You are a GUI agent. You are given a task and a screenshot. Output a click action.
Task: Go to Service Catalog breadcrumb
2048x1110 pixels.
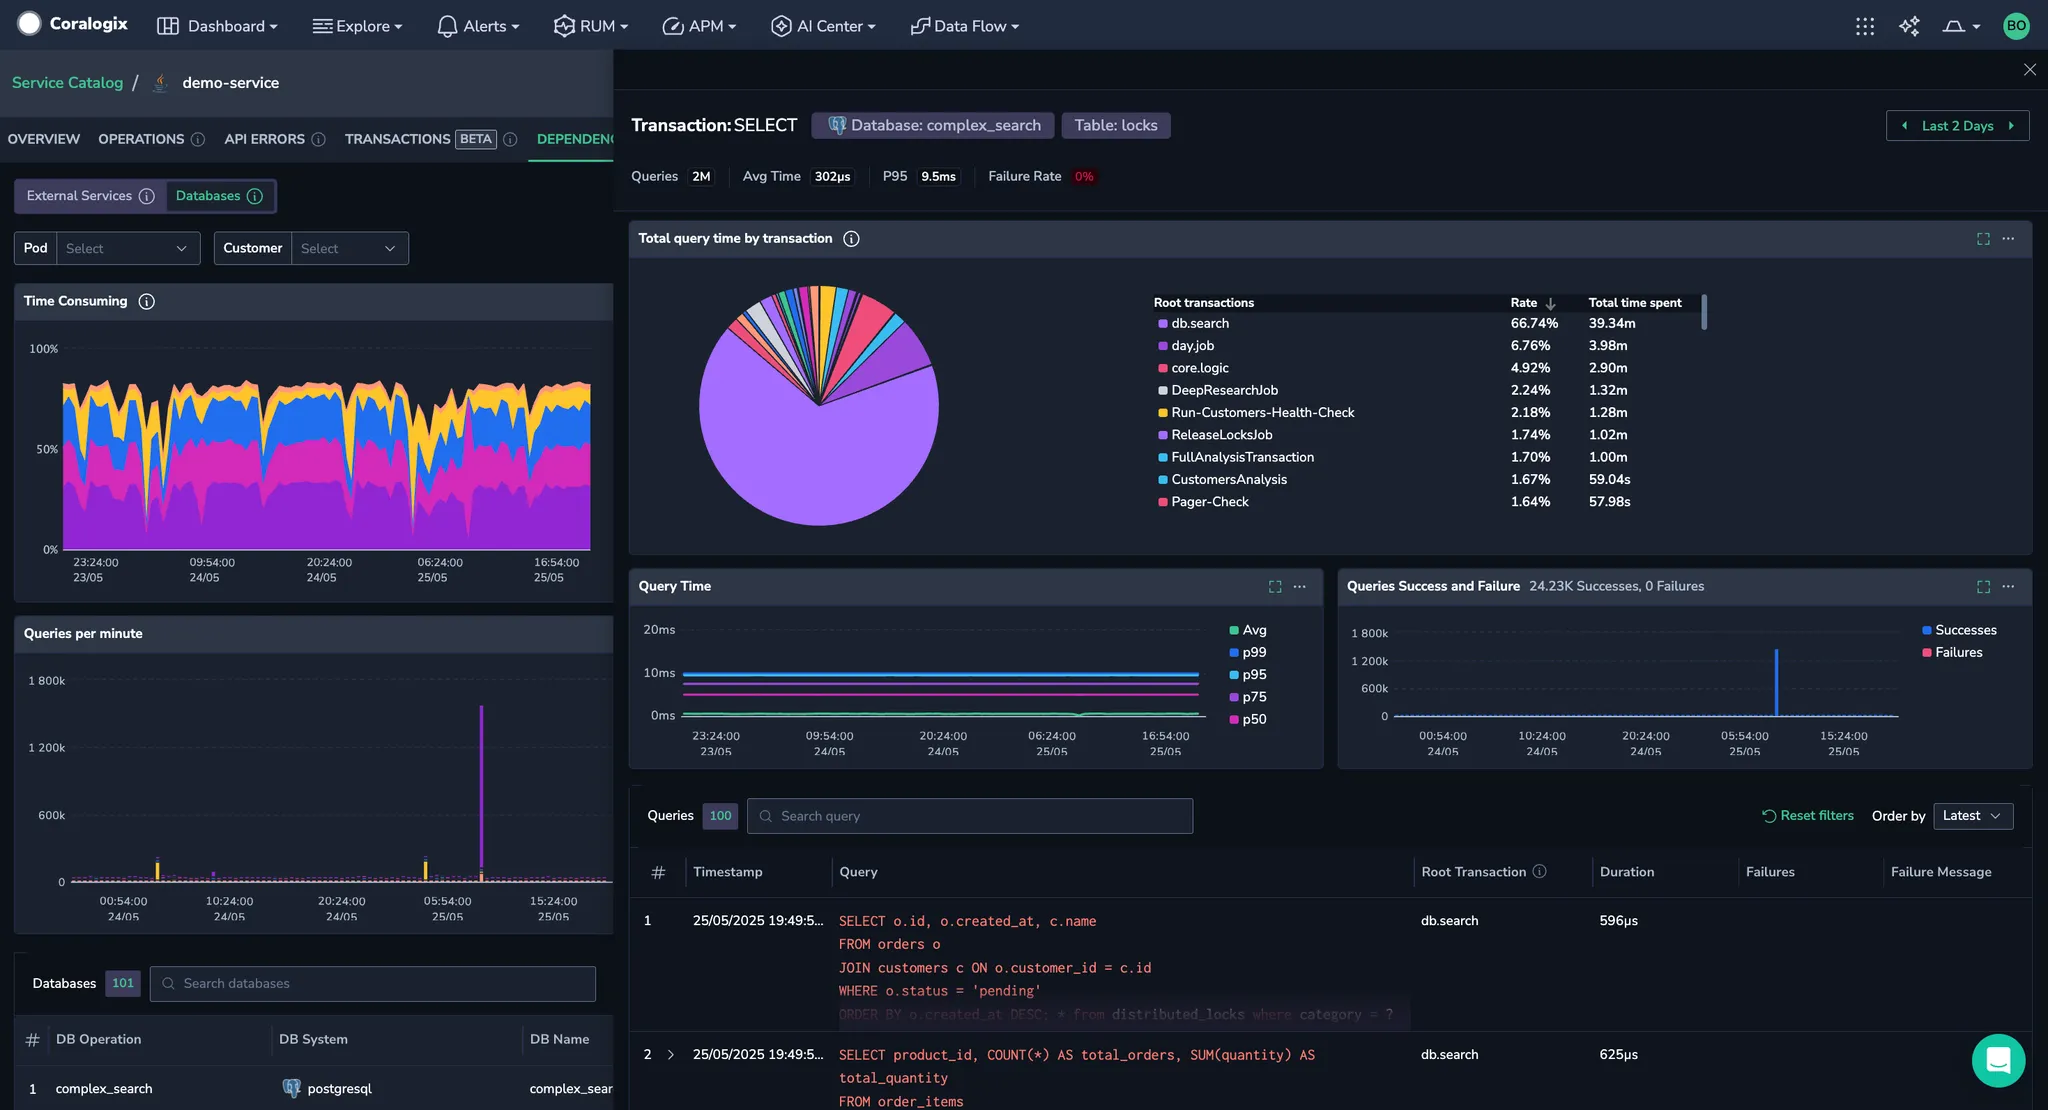[x=67, y=83]
